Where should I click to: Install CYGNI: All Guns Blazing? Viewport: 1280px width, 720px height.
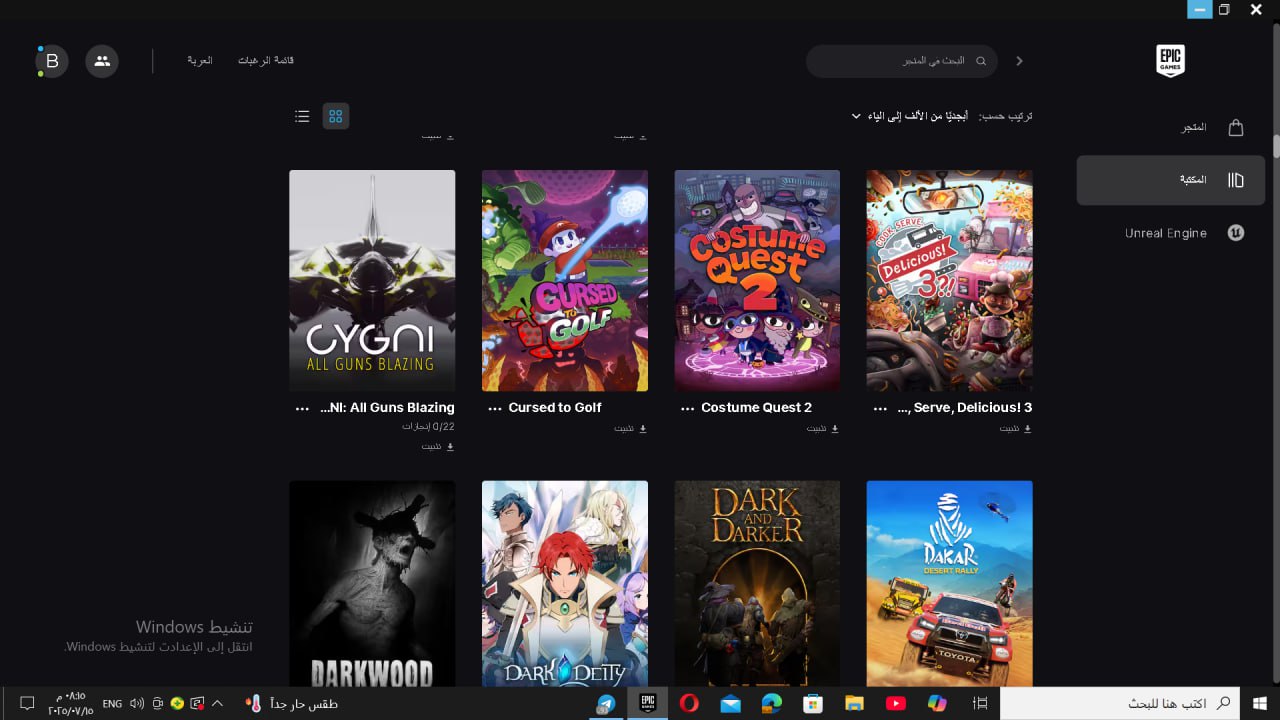tap(438, 446)
